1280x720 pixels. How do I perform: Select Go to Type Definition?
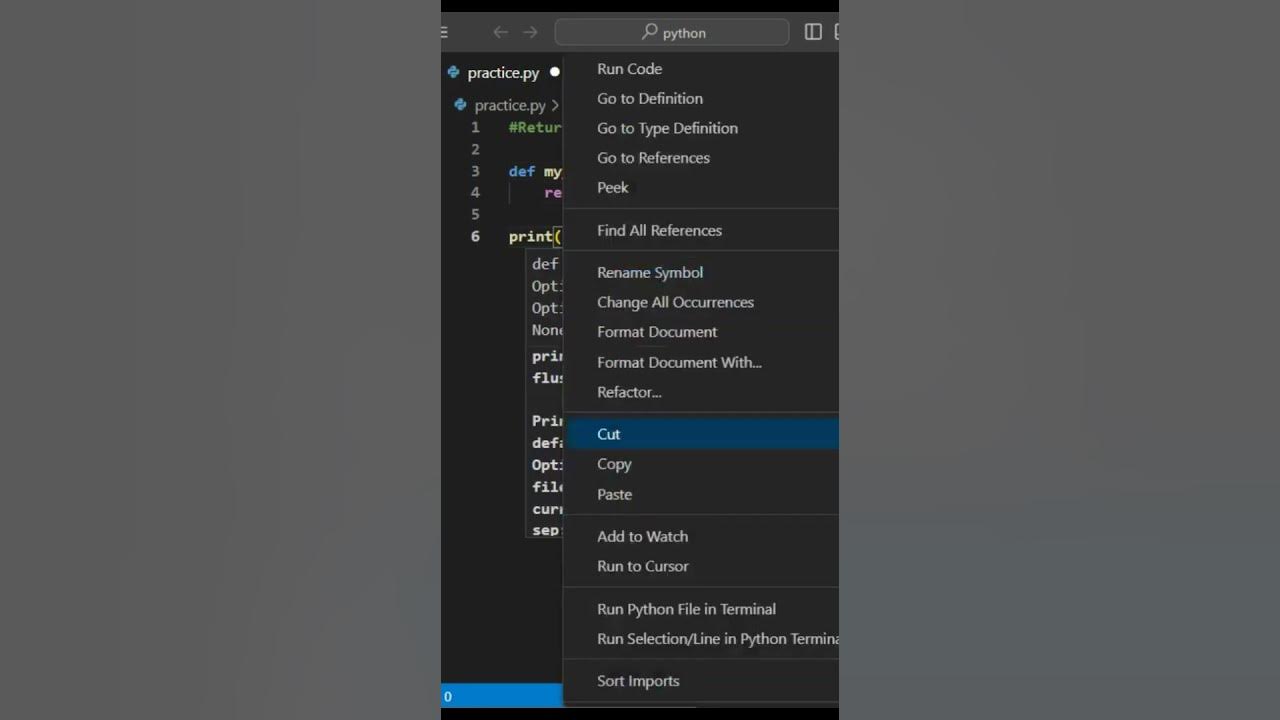click(667, 128)
